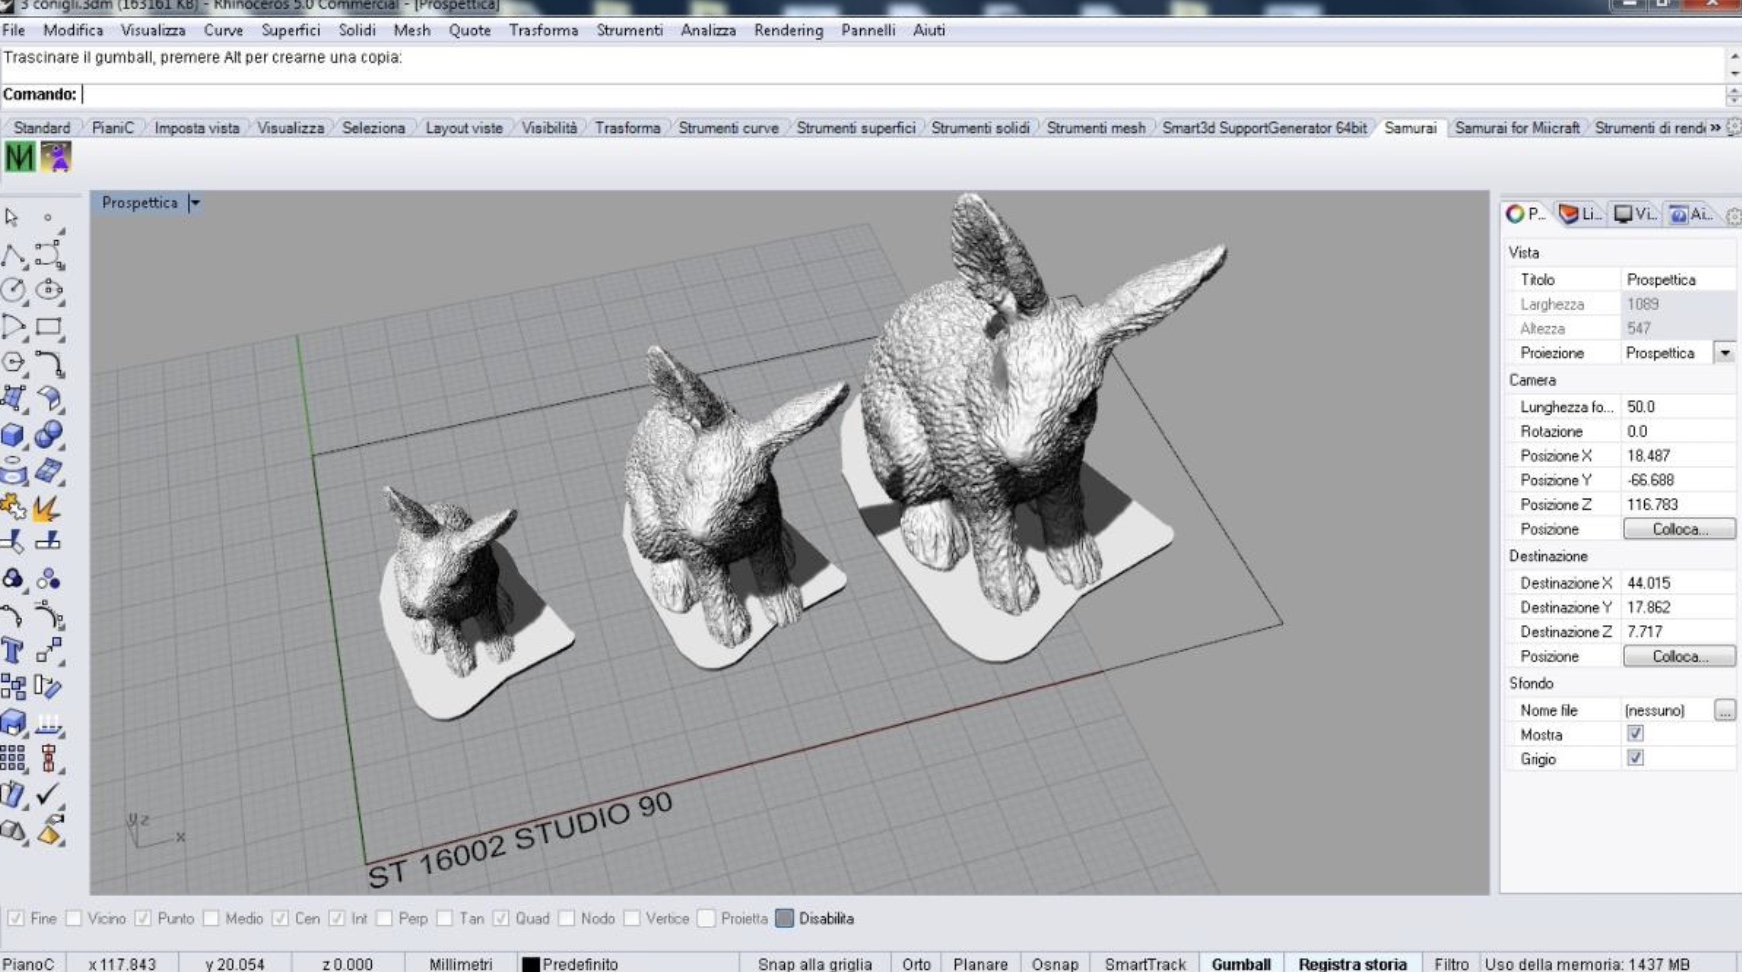Image resolution: width=1742 pixels, height=972 pixels.
Task: Click Colloca button under Destinazione
Action: pos(1679,656)
